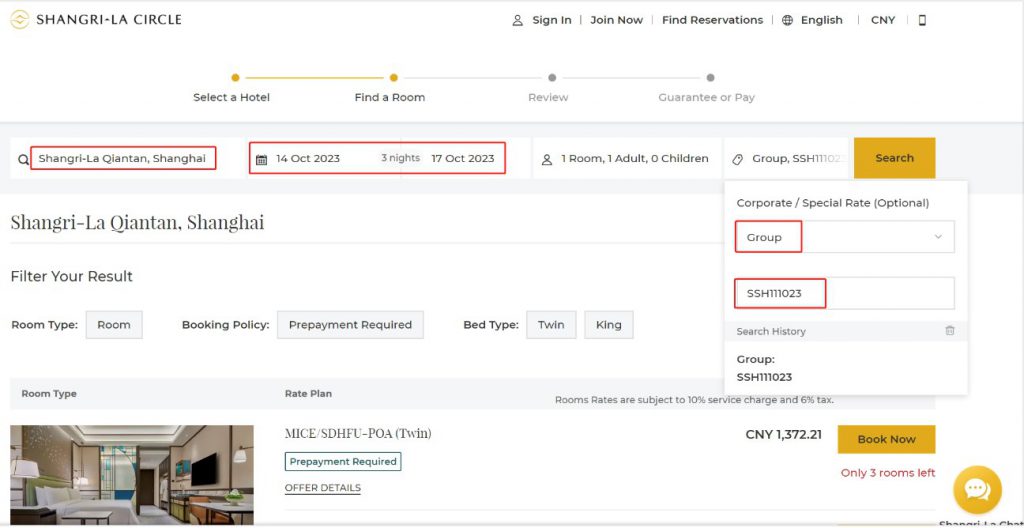Click the yellow Search button

pos(895,158)
